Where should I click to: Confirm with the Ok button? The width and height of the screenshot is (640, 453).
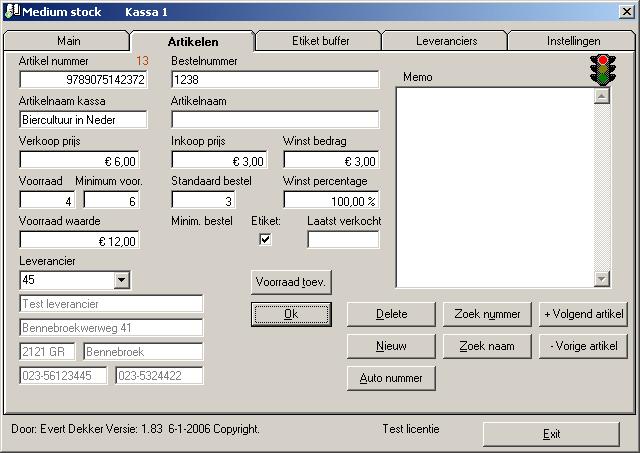coord(291,314)
